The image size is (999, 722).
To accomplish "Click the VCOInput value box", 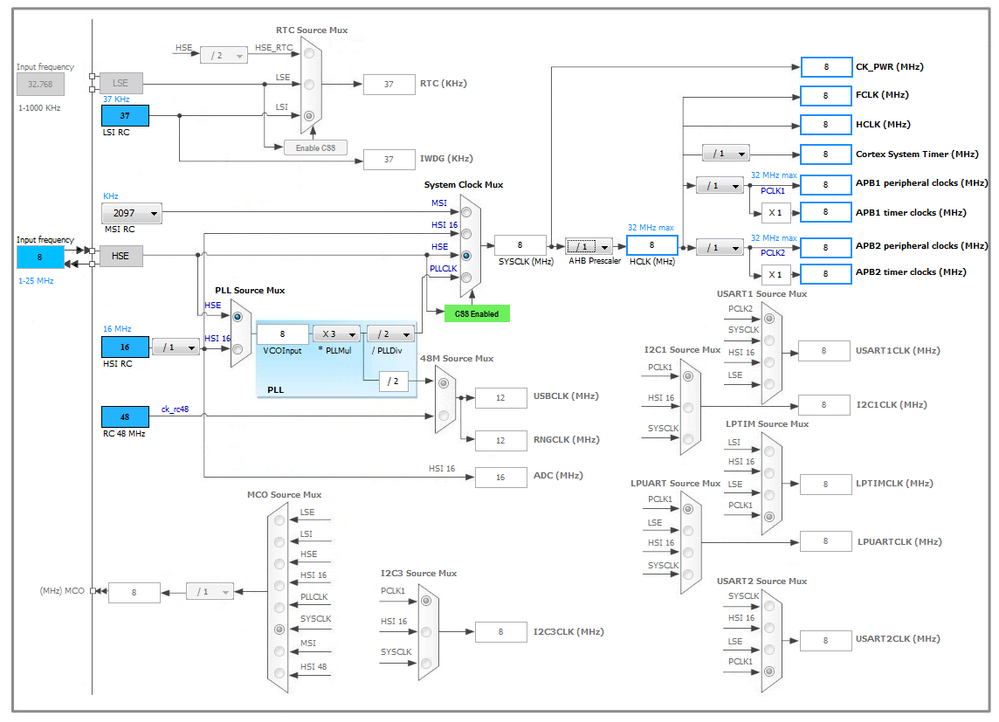I will click(283, 334).
